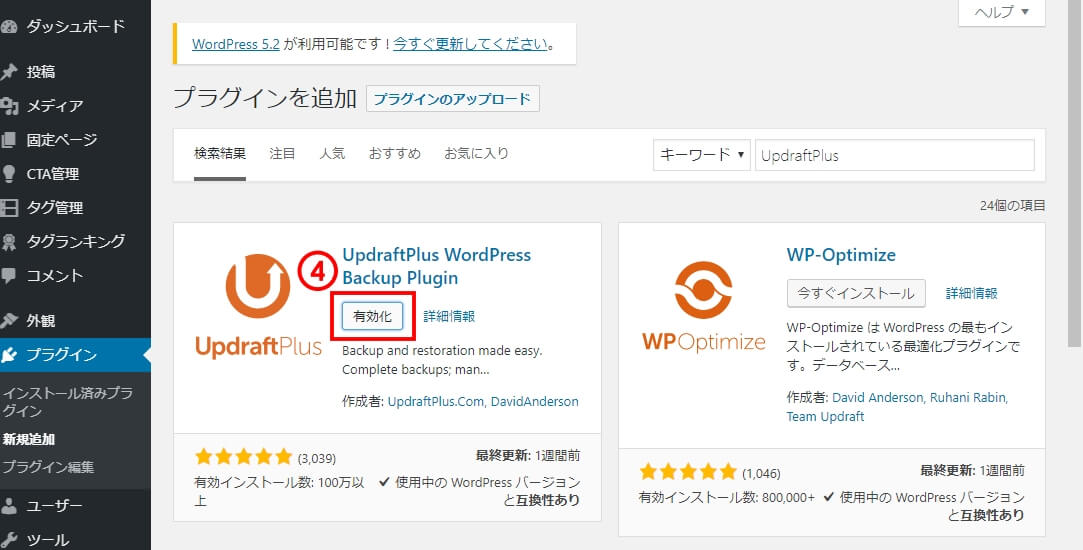
Task: Go to インストール済みプラグイン submenu
Action: [68, 402]
